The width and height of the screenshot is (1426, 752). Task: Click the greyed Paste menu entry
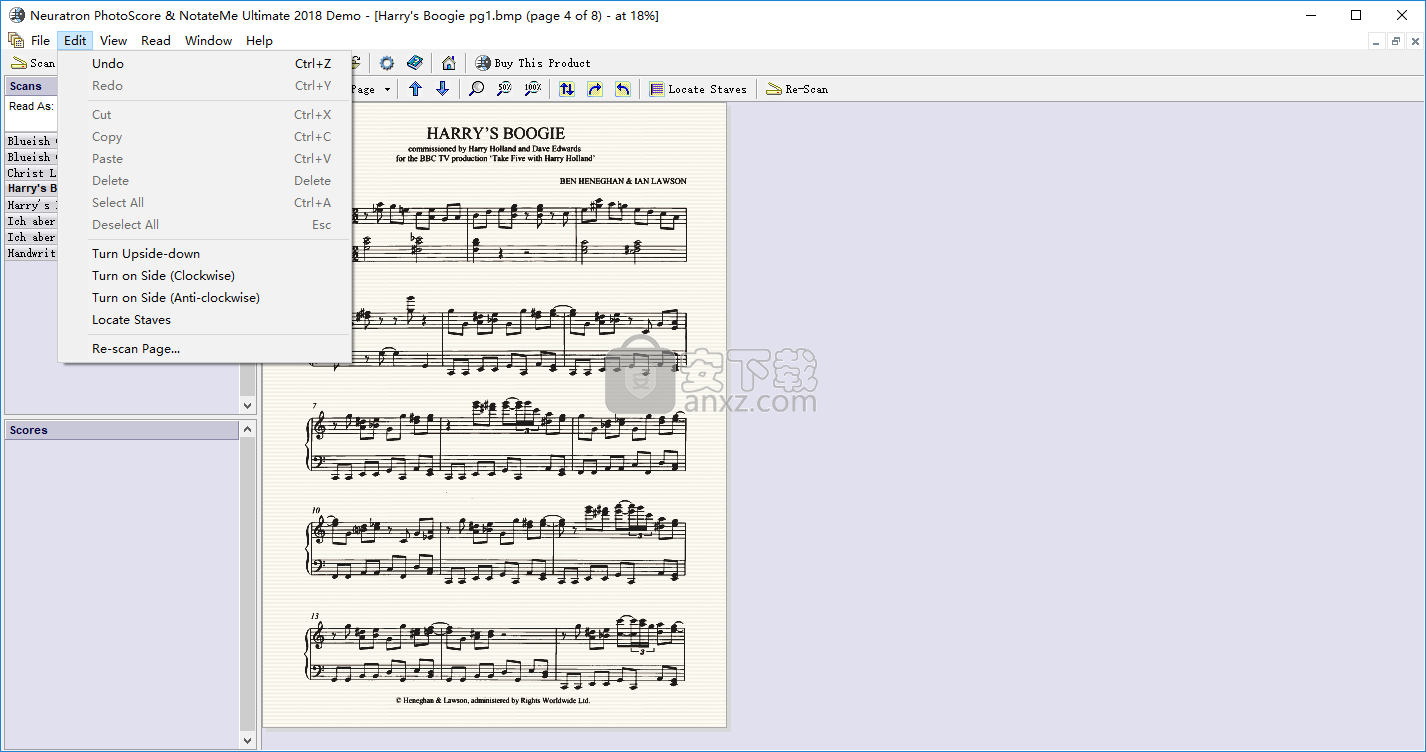(205, 158)
